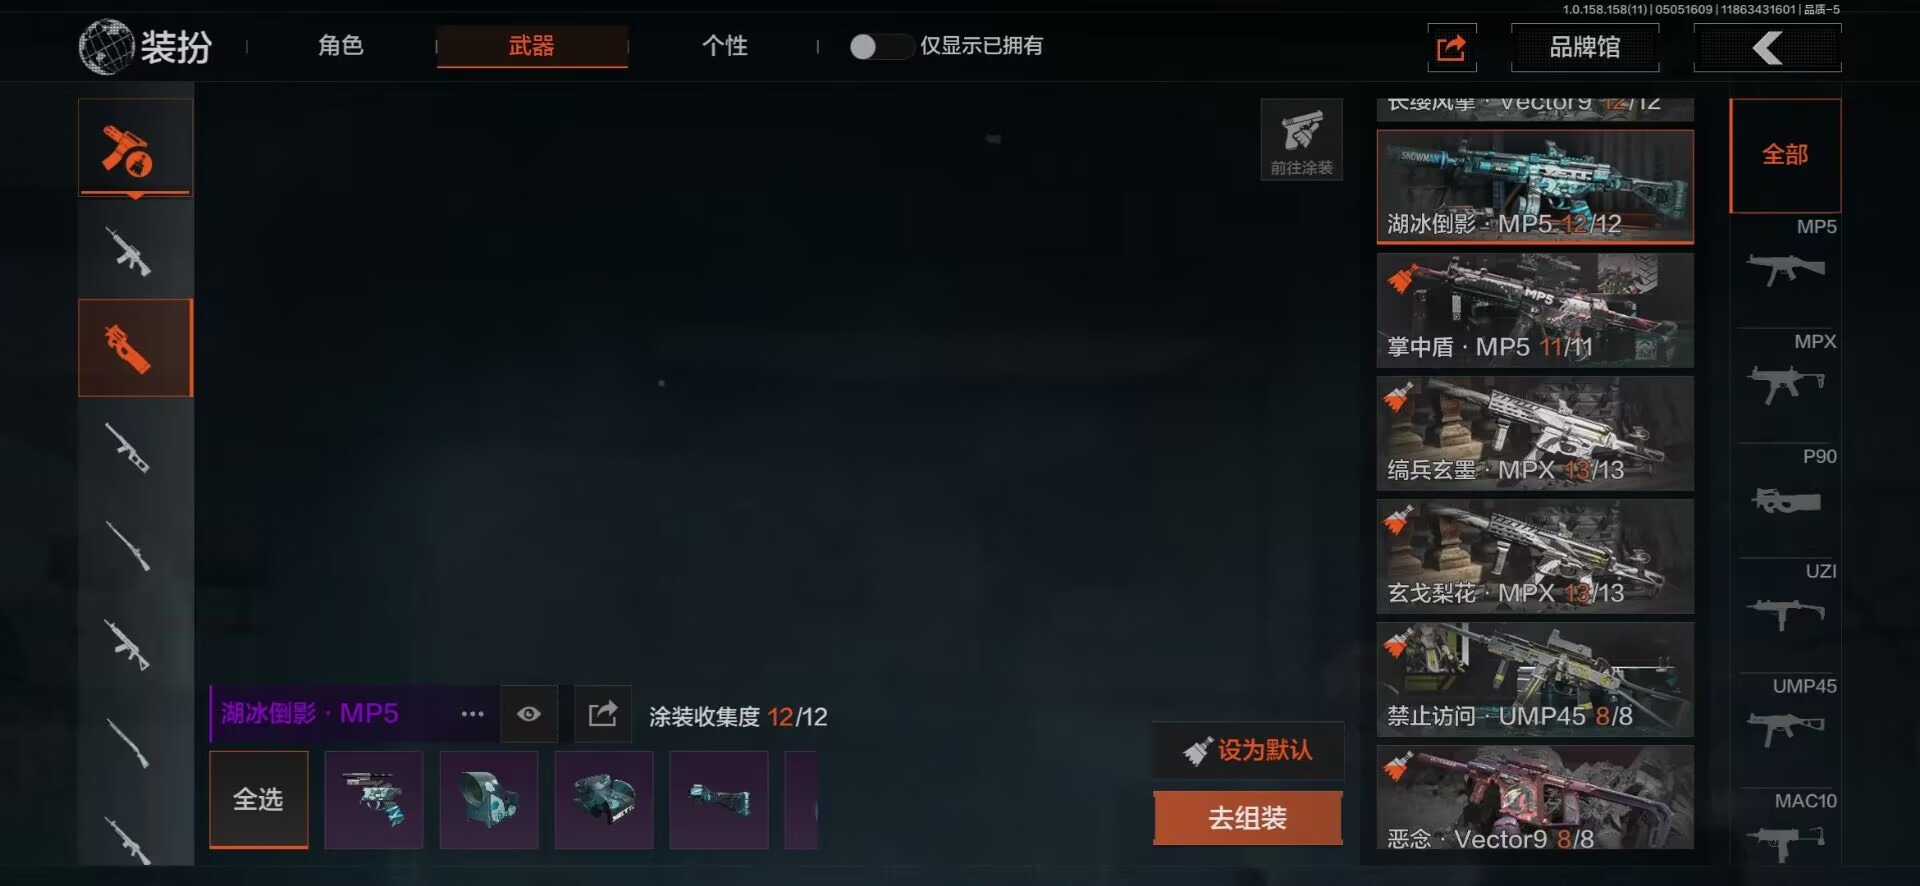Open the 品牌馆 button

pos(1585,47)
